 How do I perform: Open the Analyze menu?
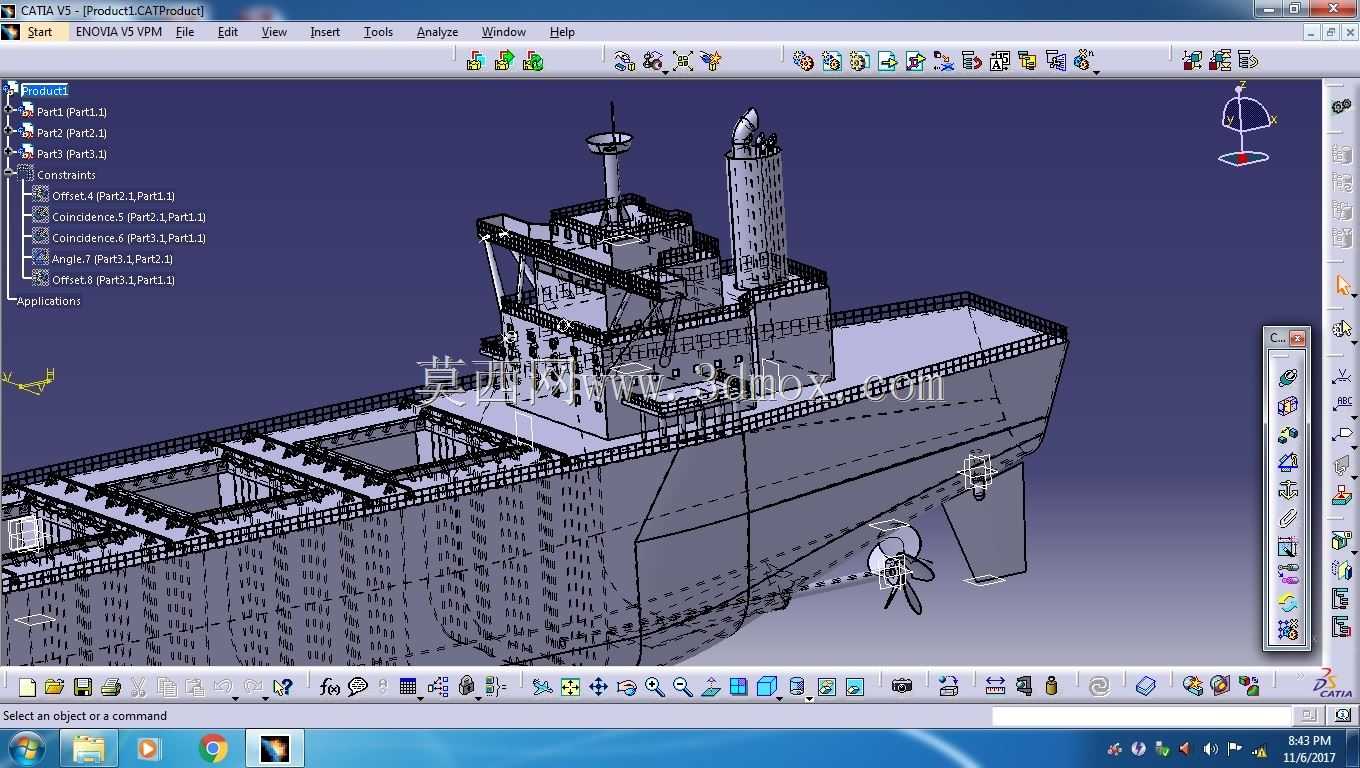(x=437, y=32)
